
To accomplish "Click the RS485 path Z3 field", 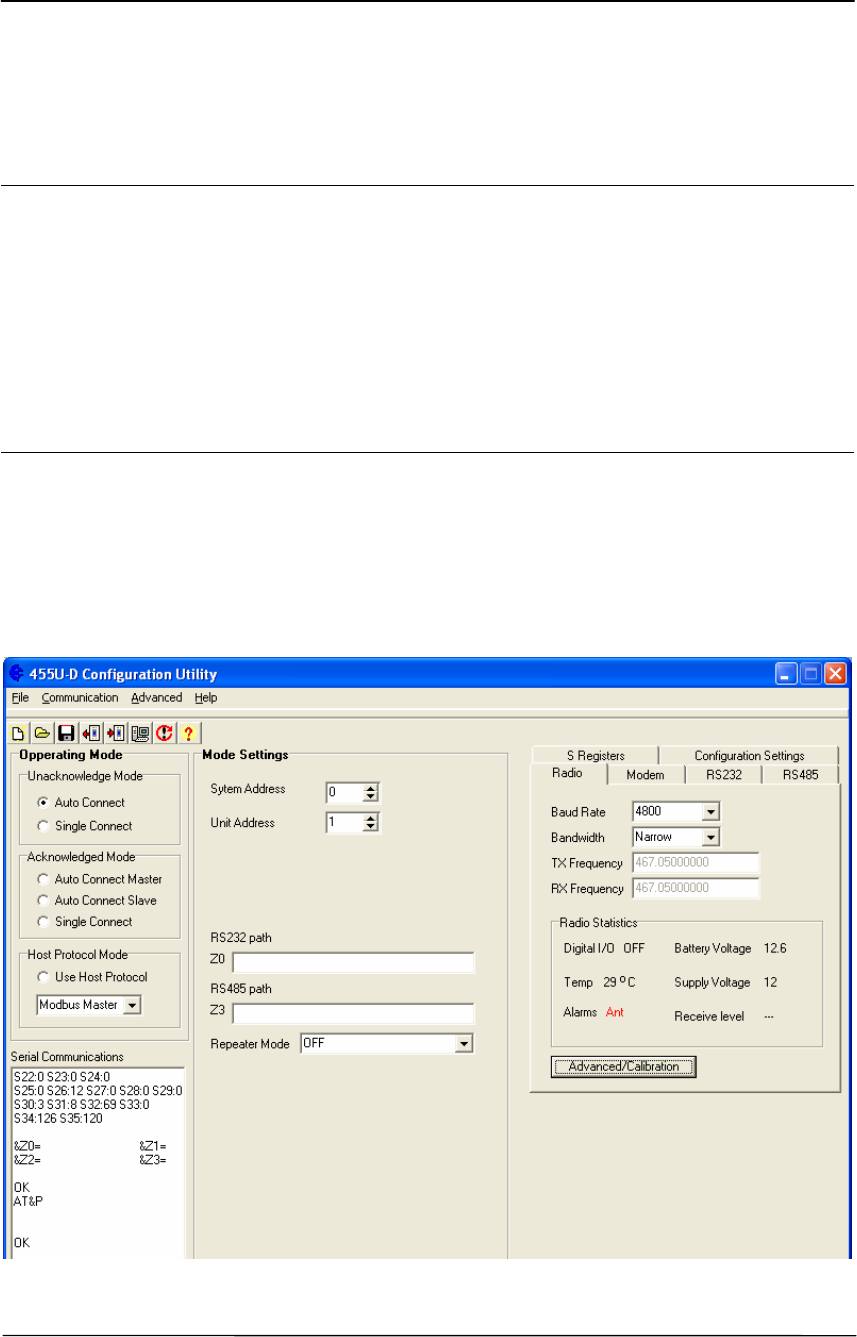I will (353, 1014).
